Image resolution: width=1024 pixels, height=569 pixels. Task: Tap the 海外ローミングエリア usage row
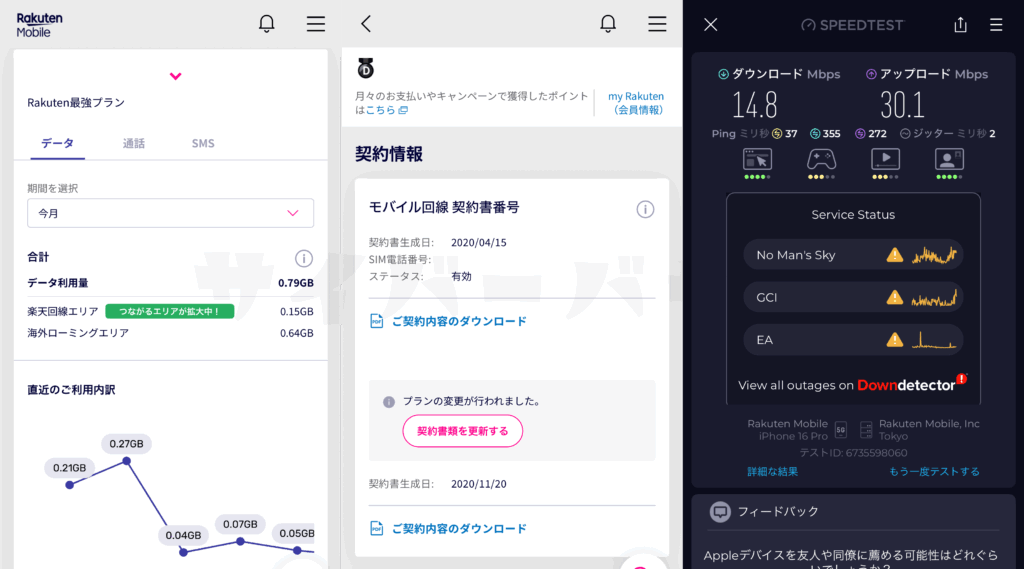170,333
